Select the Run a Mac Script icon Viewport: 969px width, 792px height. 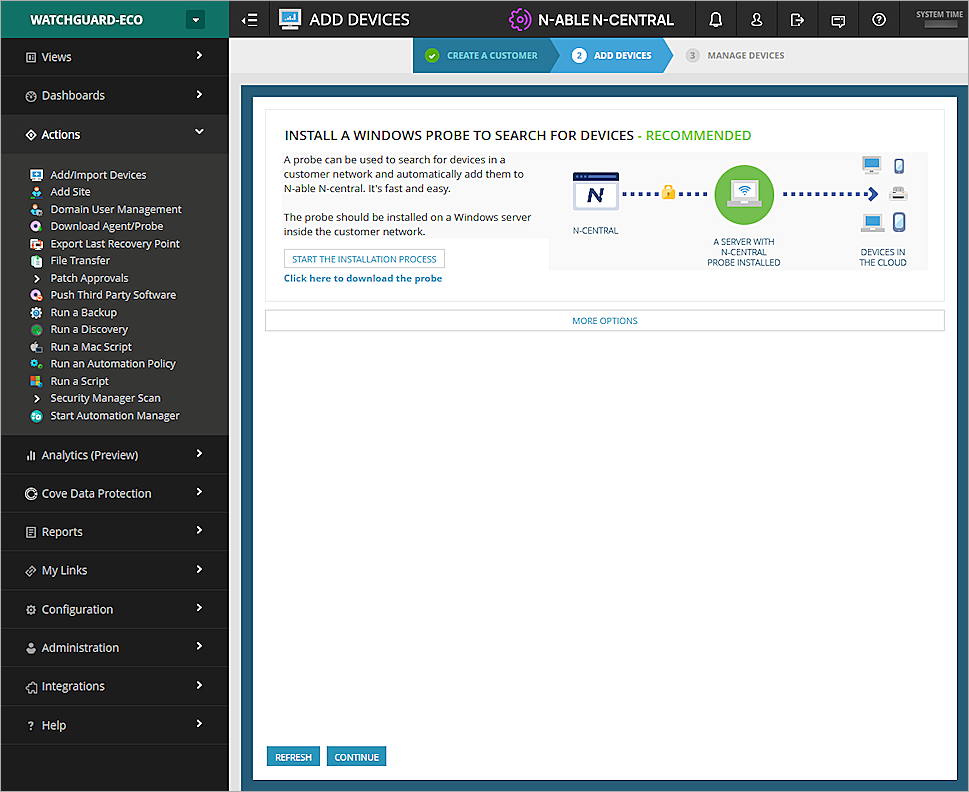coord(35,346)
